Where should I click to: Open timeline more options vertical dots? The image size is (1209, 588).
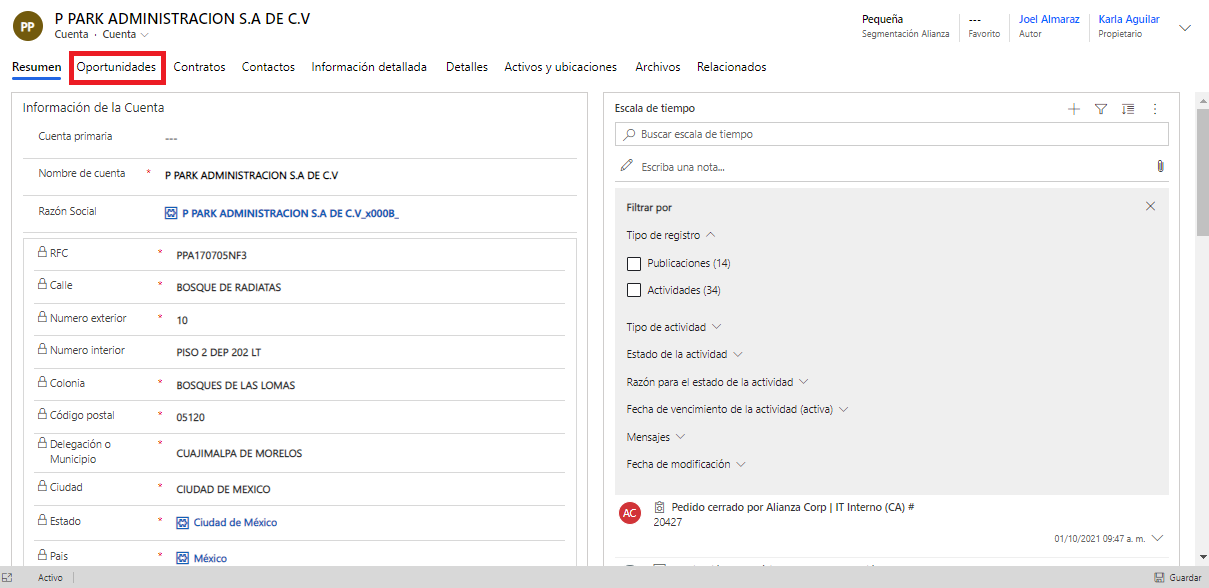click(1155, 109)
